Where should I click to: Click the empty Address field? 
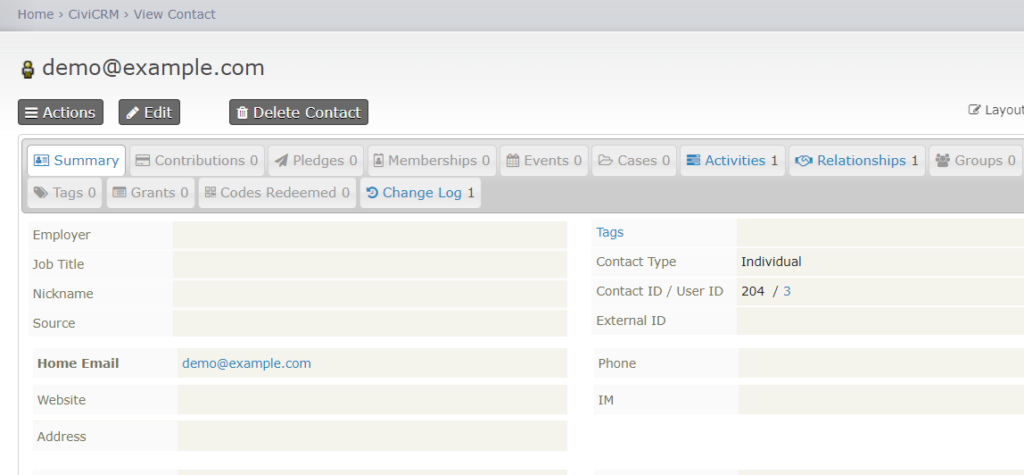pyautogui.click(x=372, y=436)
